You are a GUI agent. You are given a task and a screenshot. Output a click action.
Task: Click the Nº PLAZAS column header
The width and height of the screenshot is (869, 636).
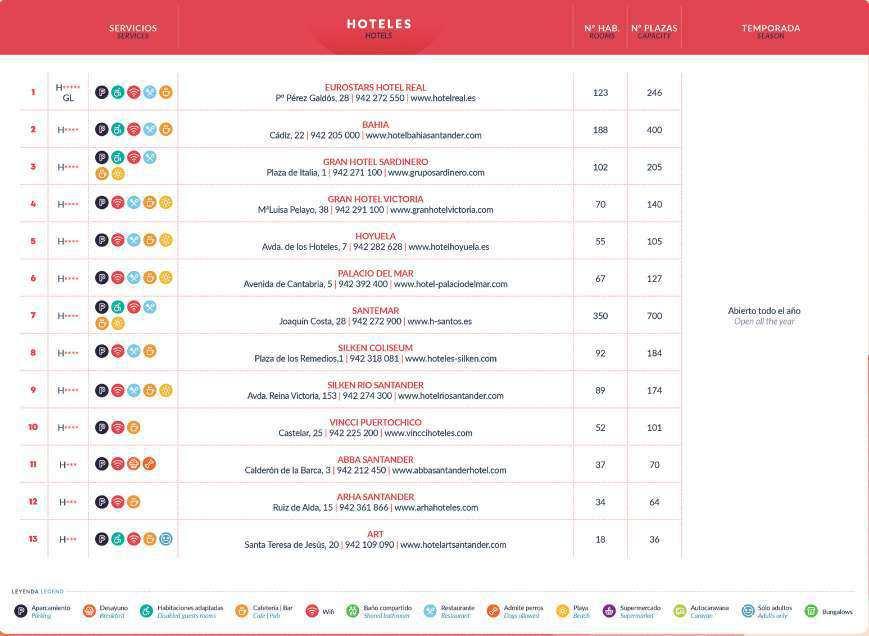pyautogui.click(x=654, y=28)
